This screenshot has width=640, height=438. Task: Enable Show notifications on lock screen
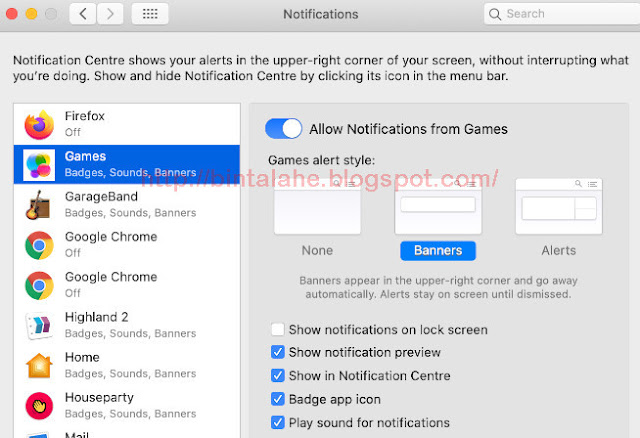click(278, 329)
